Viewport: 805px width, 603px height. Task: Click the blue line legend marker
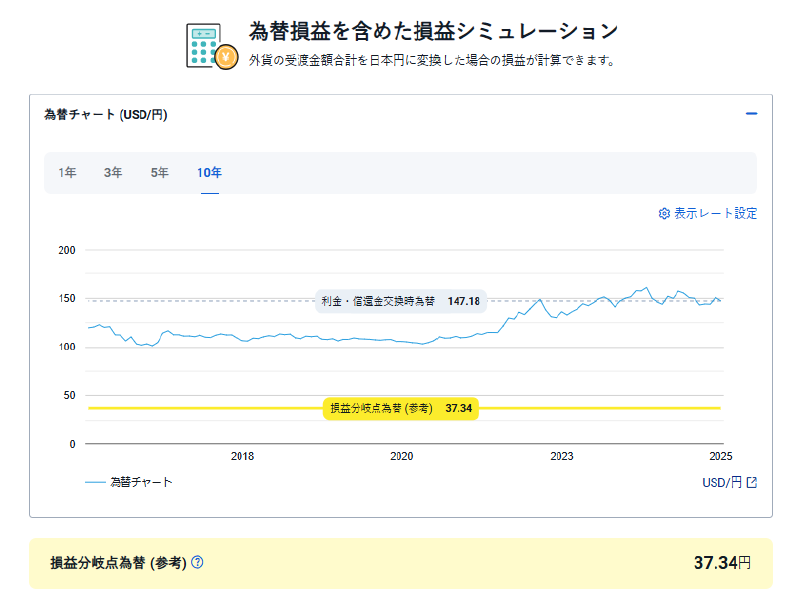coord(95,482)
